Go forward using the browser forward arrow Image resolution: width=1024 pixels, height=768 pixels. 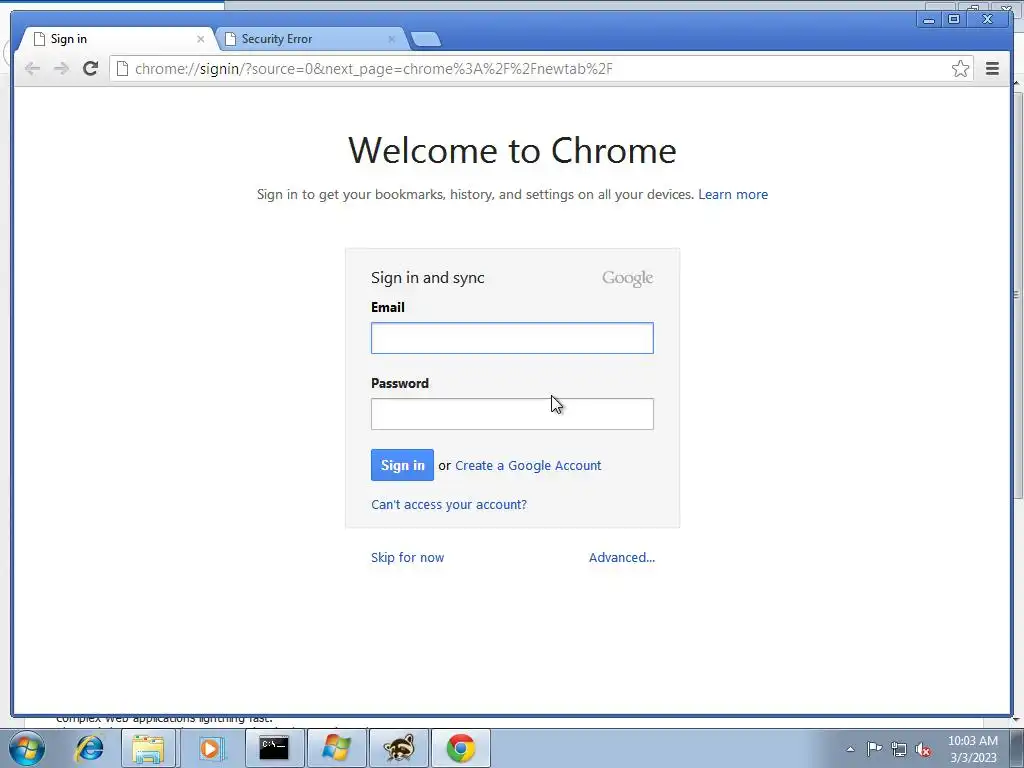pyautogui.click(x=61, y=69)
